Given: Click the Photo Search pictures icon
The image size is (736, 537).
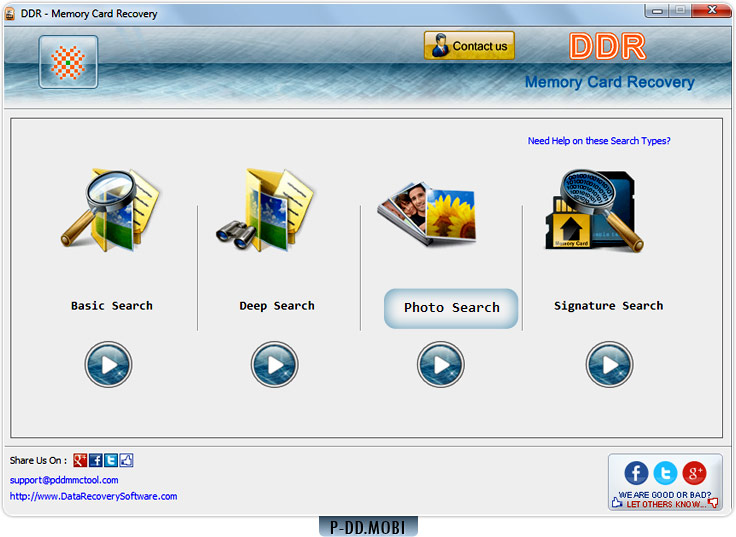Looking at the screenshot, I should coord(427,214).
